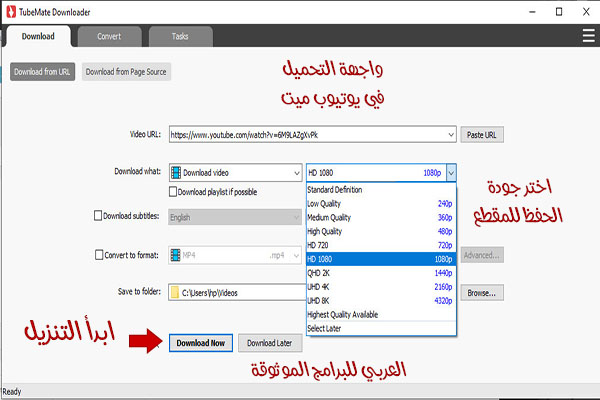
Task: Click the Browse... button
Action: coord(482,293)
